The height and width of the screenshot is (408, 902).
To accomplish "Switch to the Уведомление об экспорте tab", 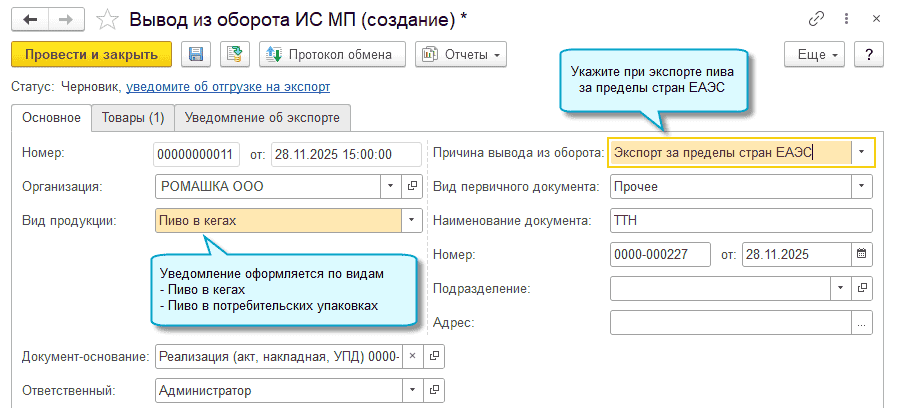I will pyautogui.click(x=262, y=118).
